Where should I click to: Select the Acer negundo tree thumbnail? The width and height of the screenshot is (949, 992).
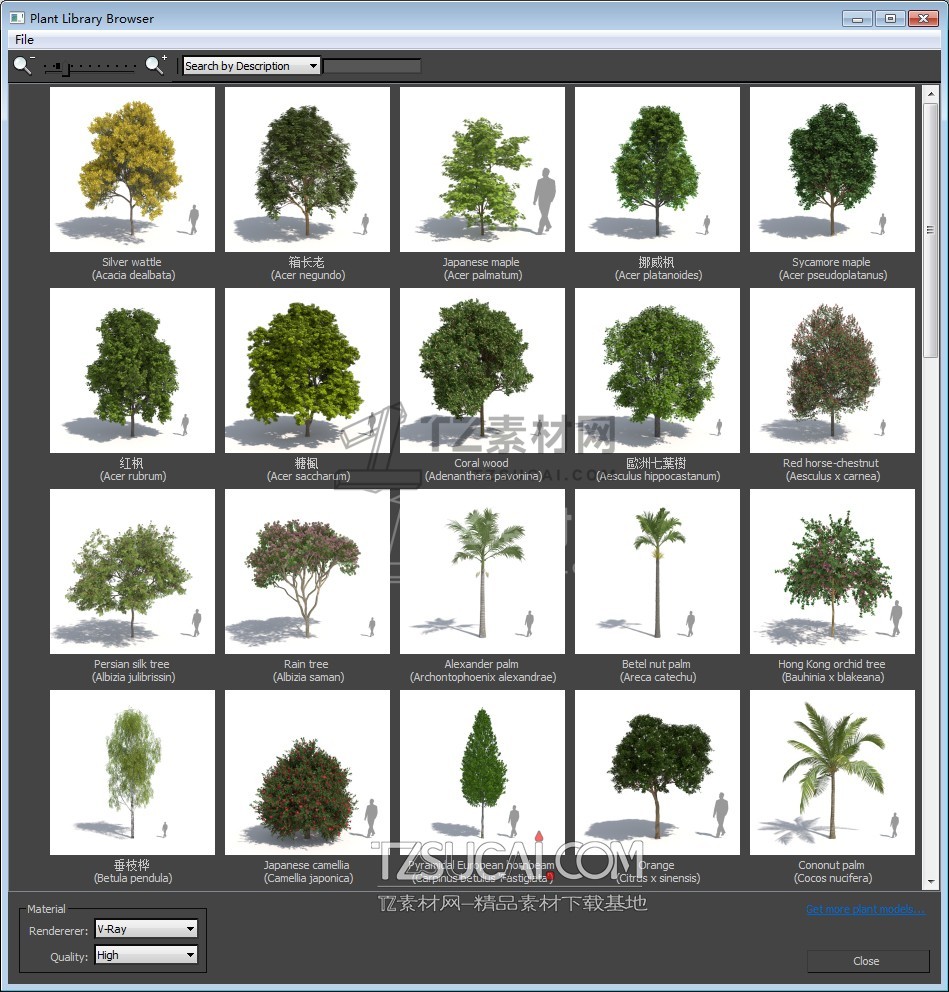[307, 170]
